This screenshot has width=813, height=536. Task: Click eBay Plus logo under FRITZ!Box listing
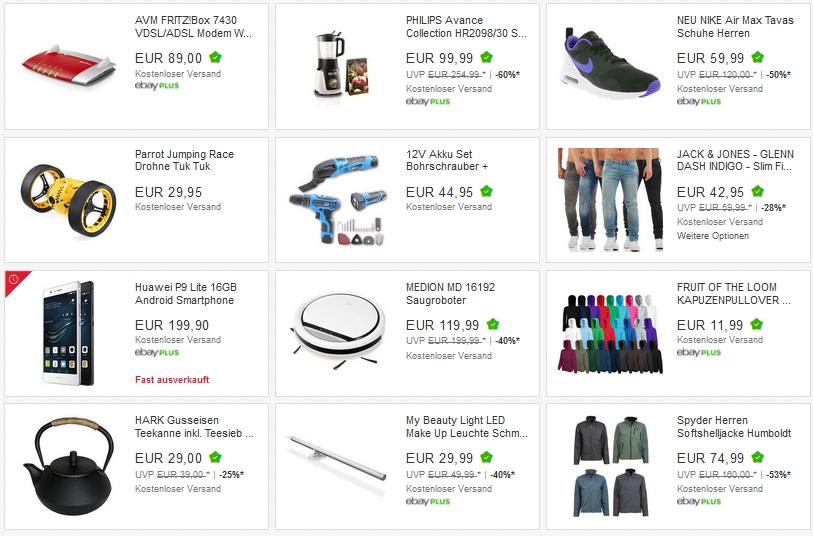[157, 86]
